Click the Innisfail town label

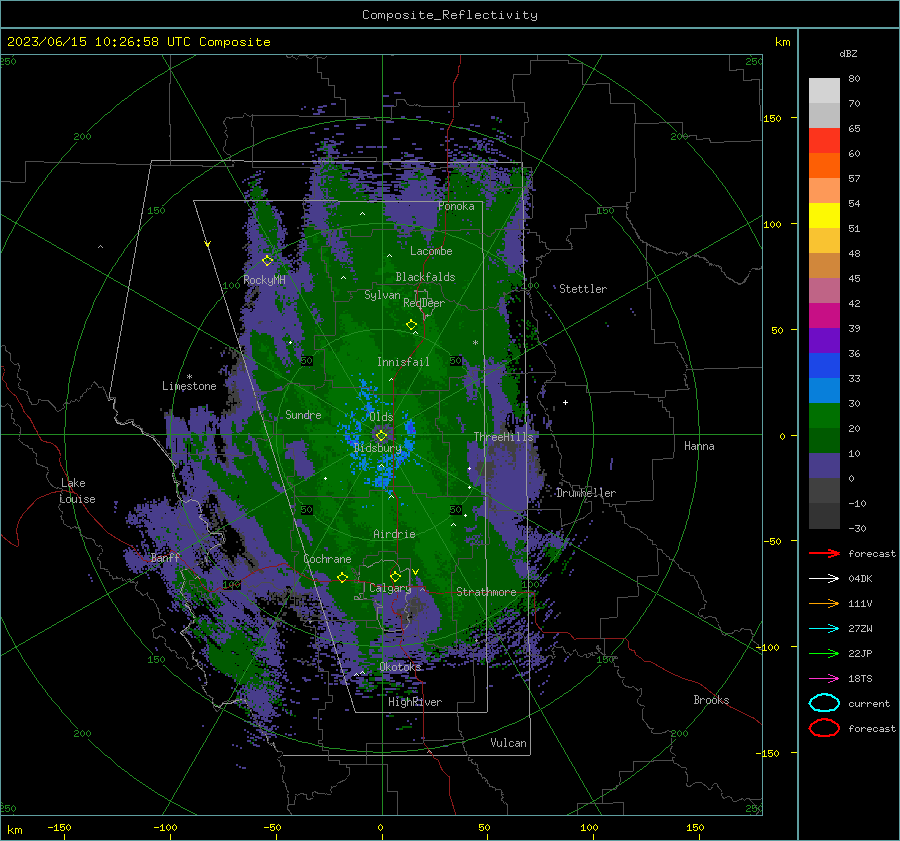click(x=403, y=362)
